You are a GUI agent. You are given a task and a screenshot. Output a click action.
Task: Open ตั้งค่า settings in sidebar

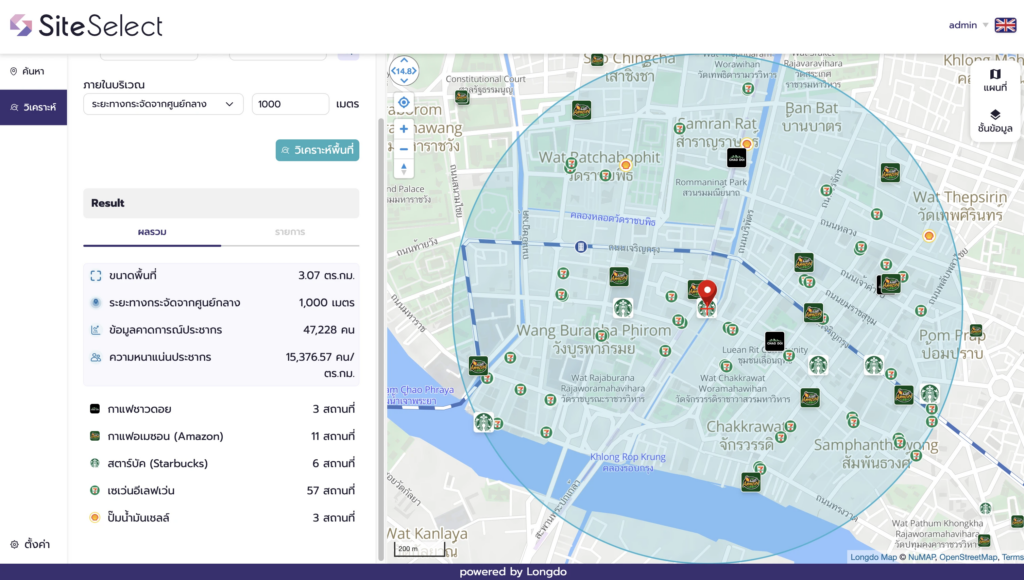click(31, 544)
